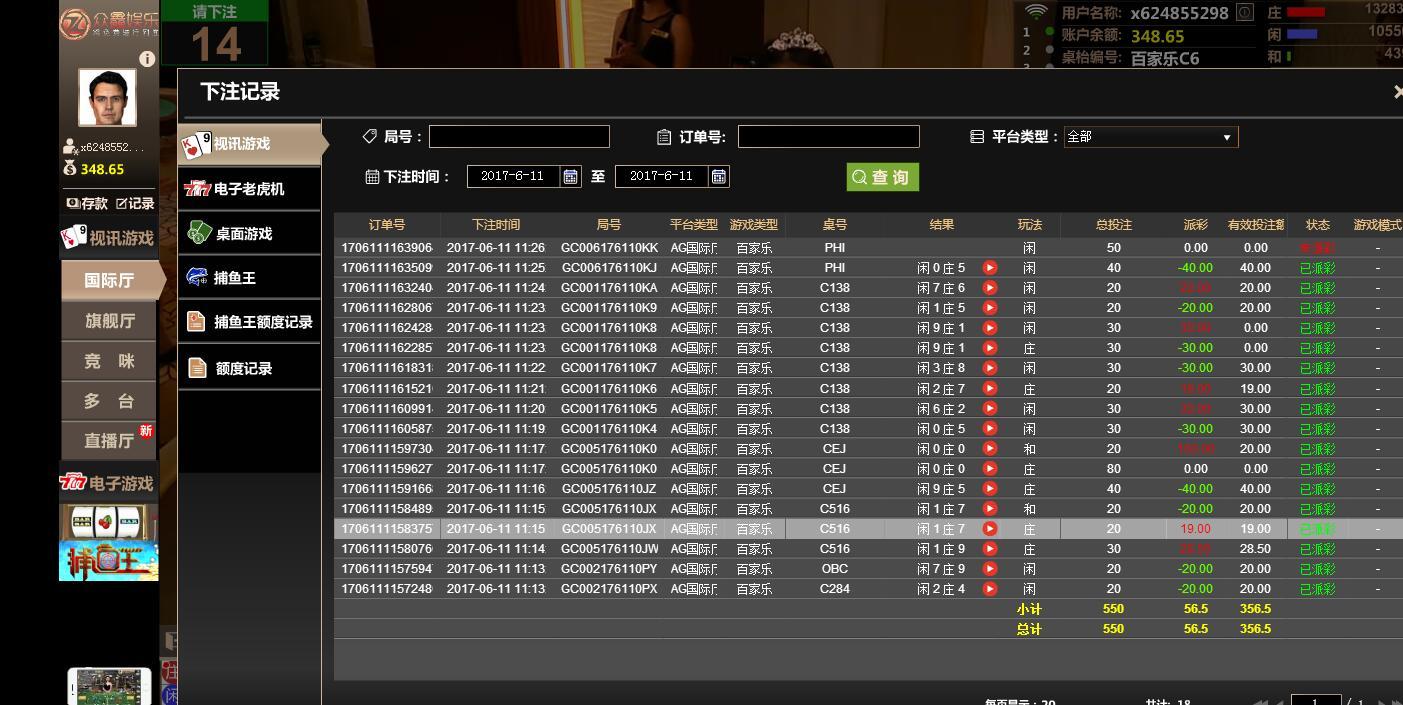Select 国际厅 hall in left sidebar

coord(109,281)
